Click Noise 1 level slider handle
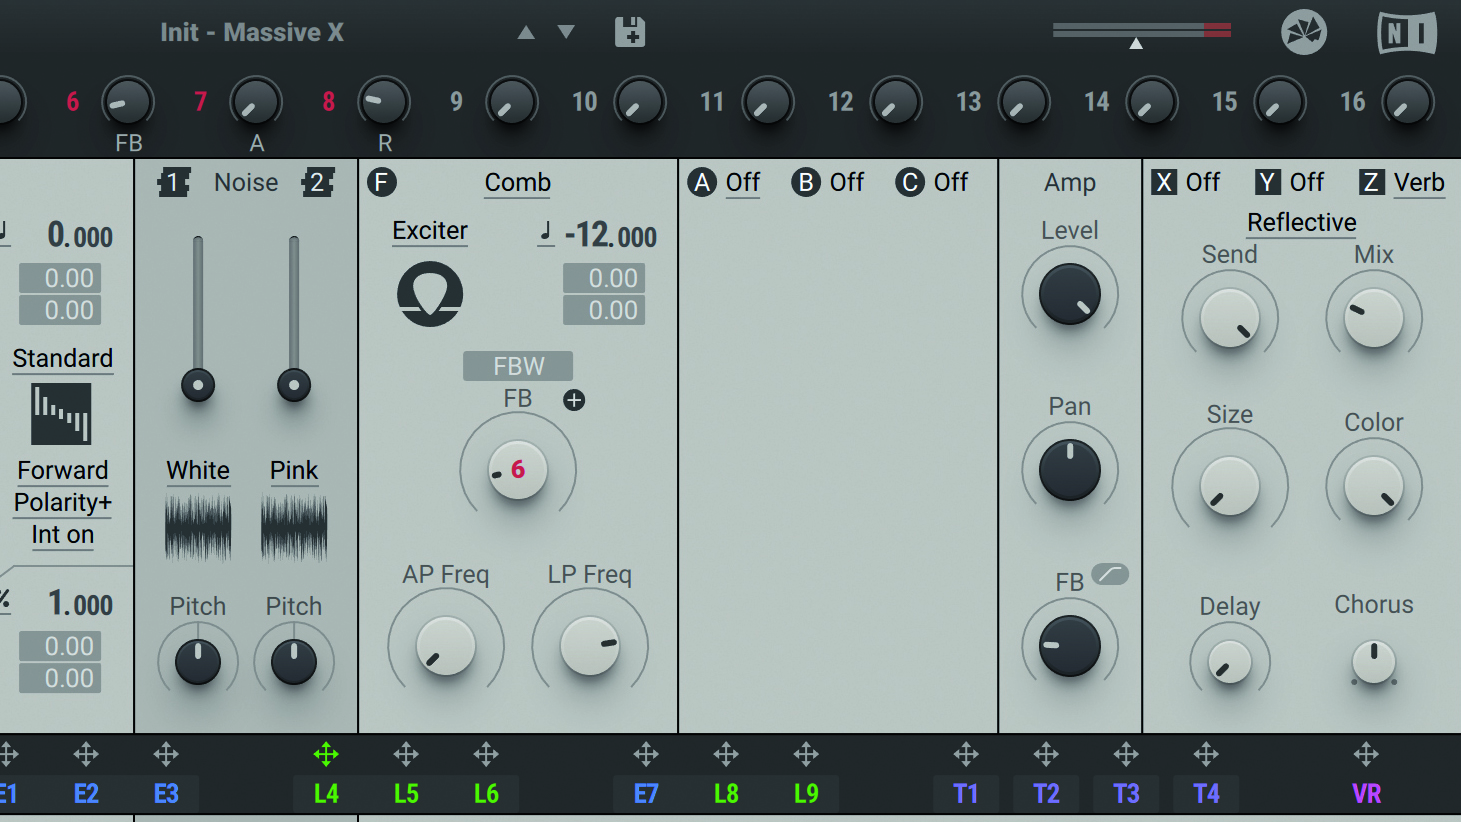The width and height of the screenshot is (1461, 822). [198, 385]
